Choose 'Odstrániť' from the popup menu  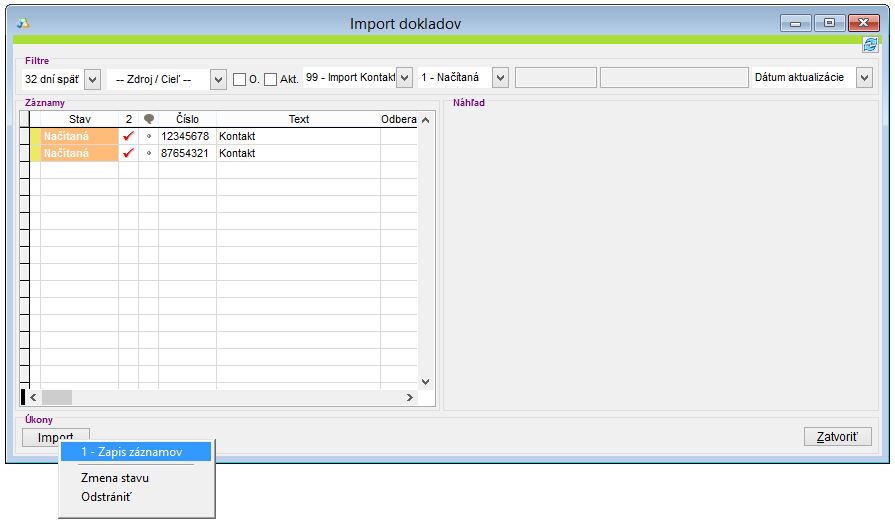(x=106, y=496)
